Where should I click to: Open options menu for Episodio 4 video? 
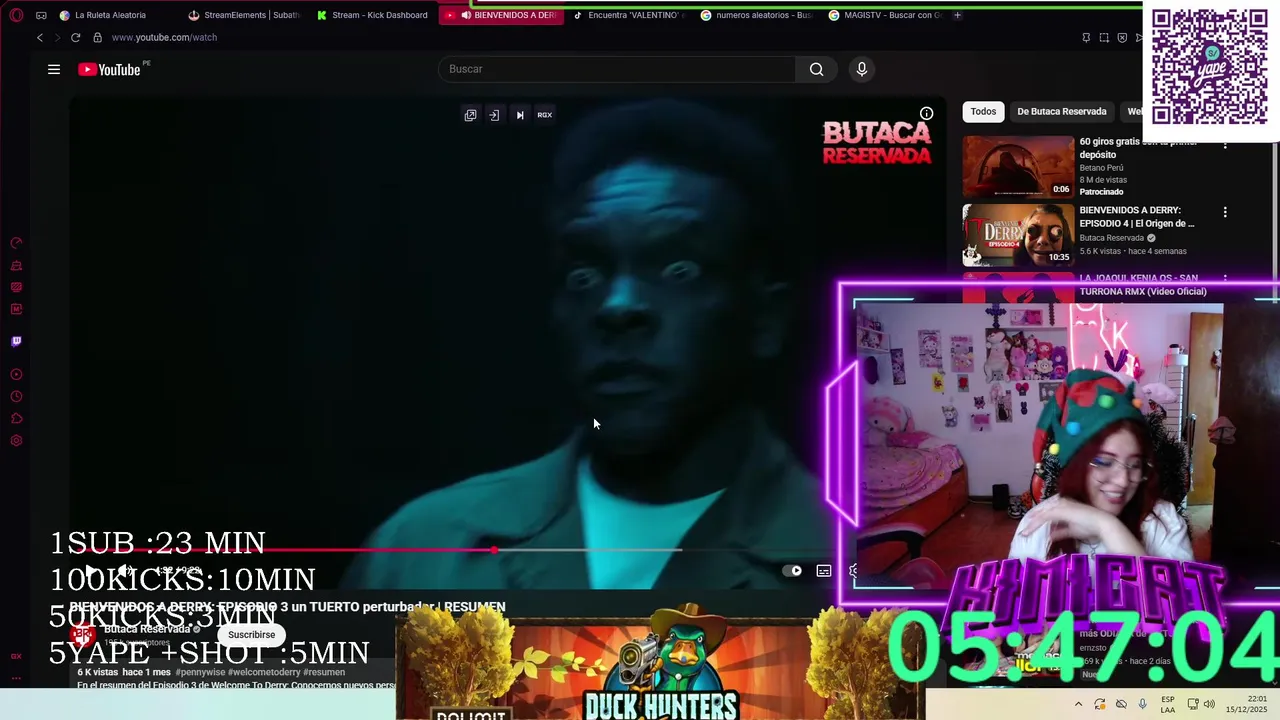tap(1225, 212)
